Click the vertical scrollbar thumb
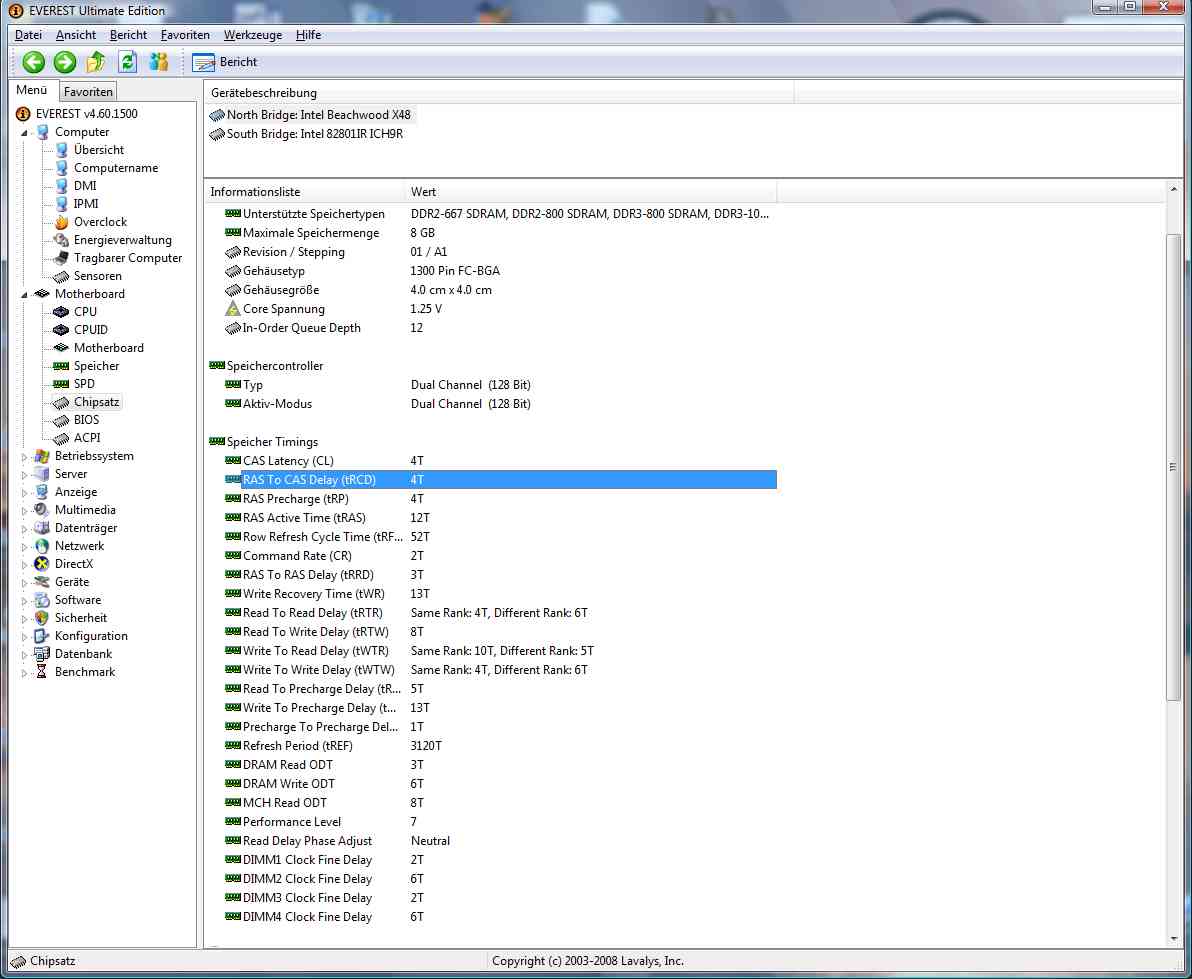The image size is (1192, 979). pyautogui.click(x=1174, y=467)
